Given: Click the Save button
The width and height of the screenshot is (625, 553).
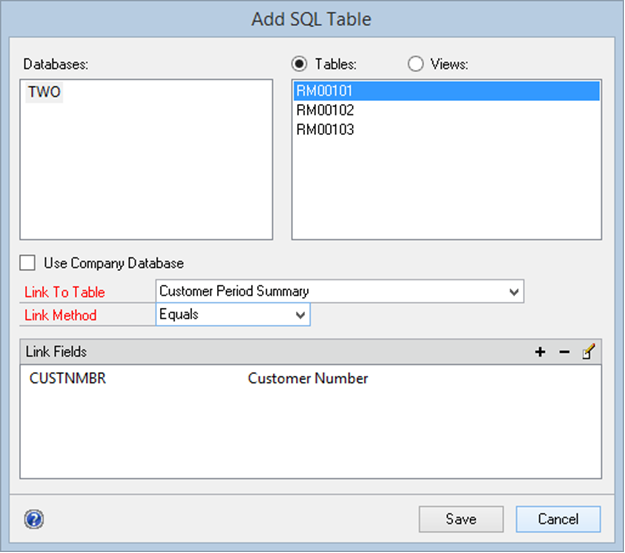Looking at the screenshot, I should pos(461,519).
